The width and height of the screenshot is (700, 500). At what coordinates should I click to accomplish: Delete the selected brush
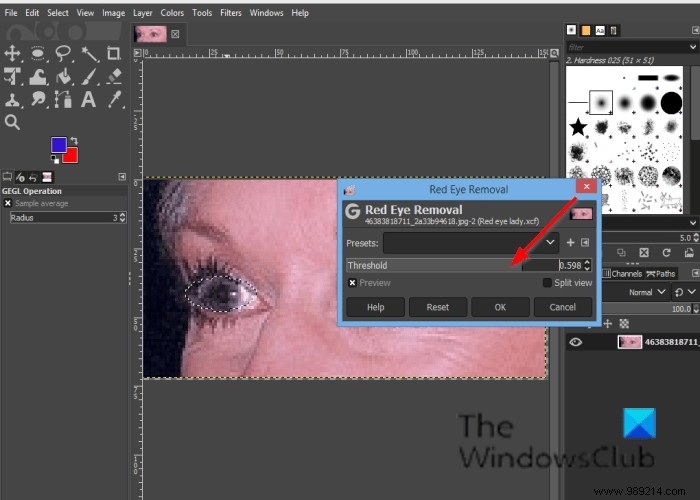[x=644, y=253]
